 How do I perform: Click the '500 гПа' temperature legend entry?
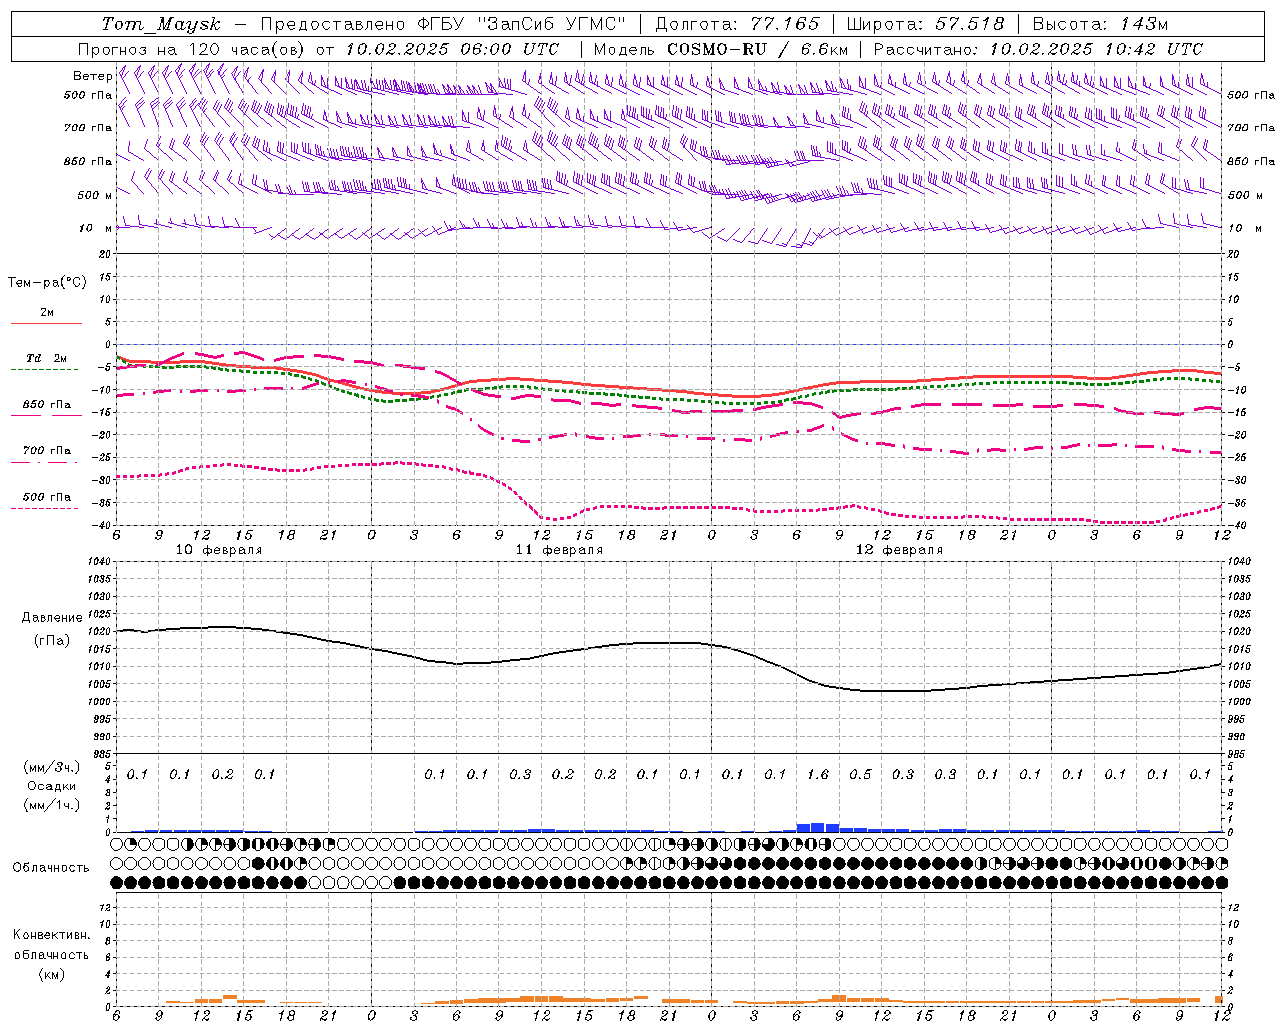tap(46, 497)
